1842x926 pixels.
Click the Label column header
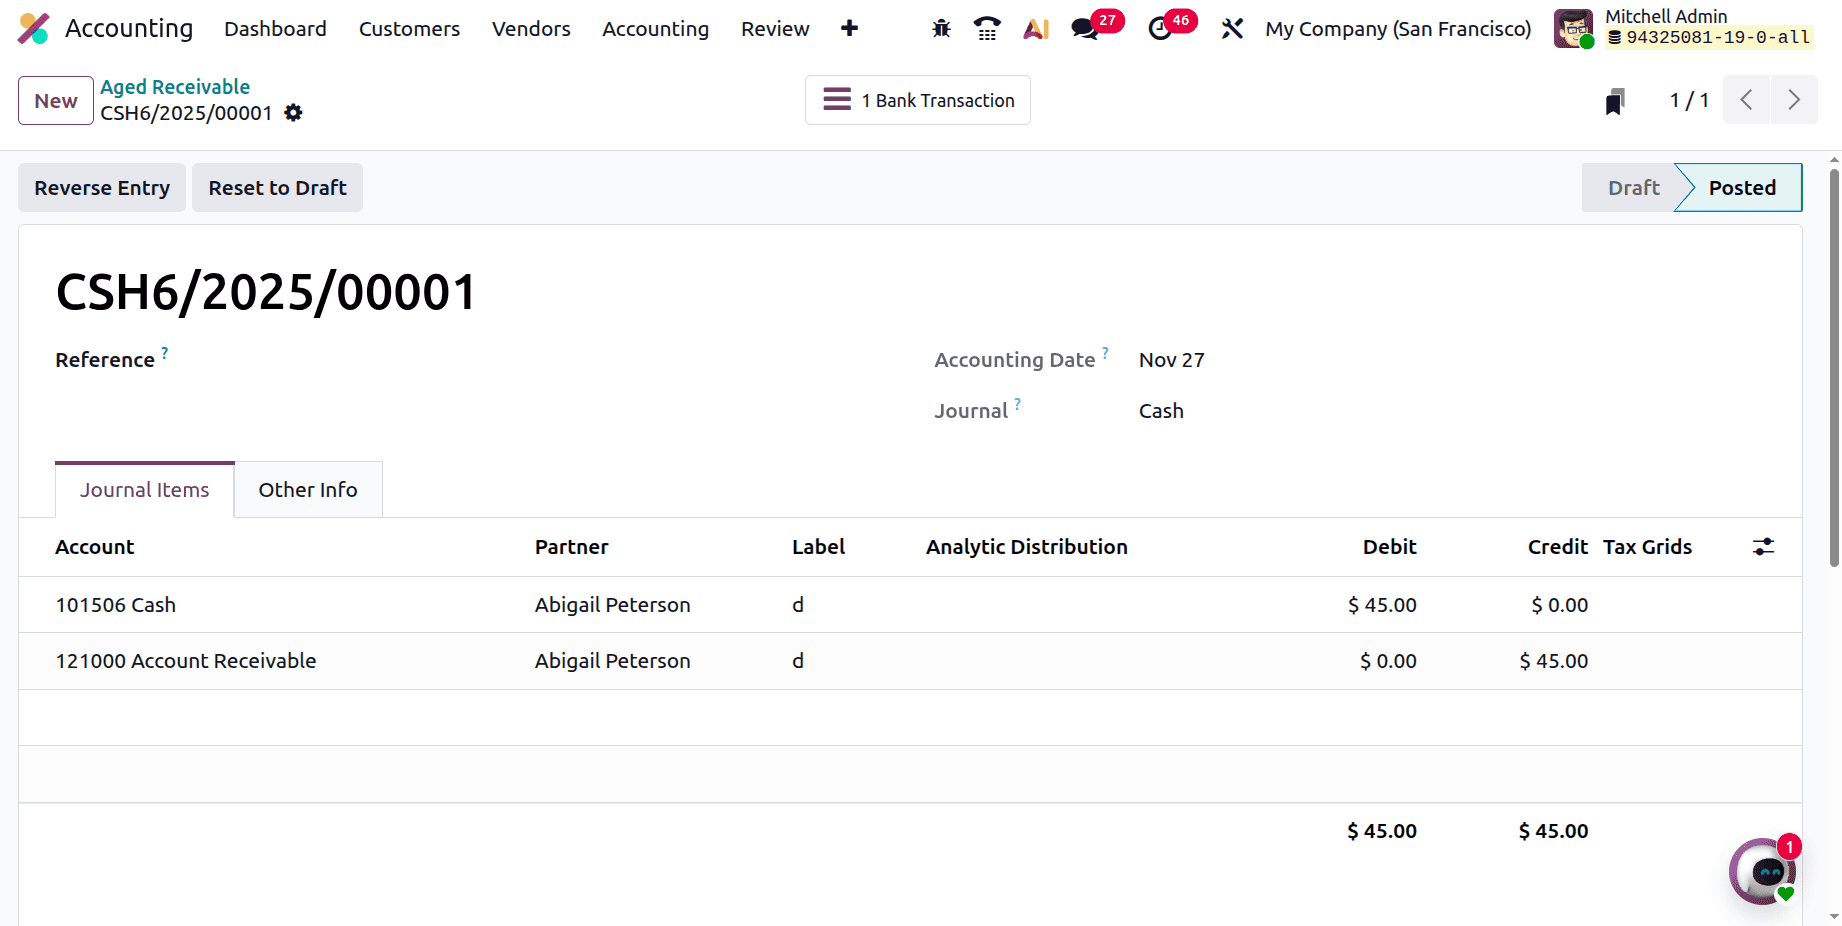pyautogui.click(x=818, y=547)
